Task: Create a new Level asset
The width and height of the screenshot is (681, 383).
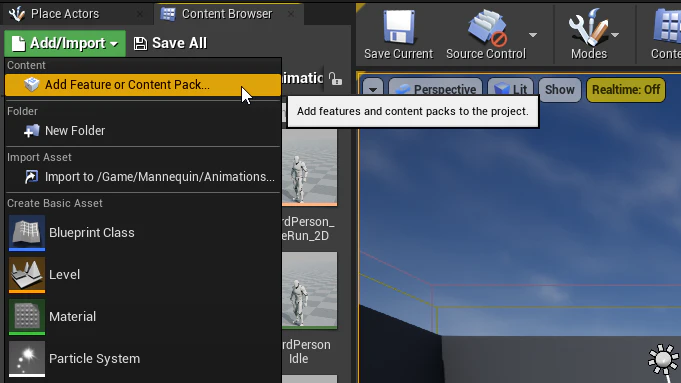Action: point(143,274)
